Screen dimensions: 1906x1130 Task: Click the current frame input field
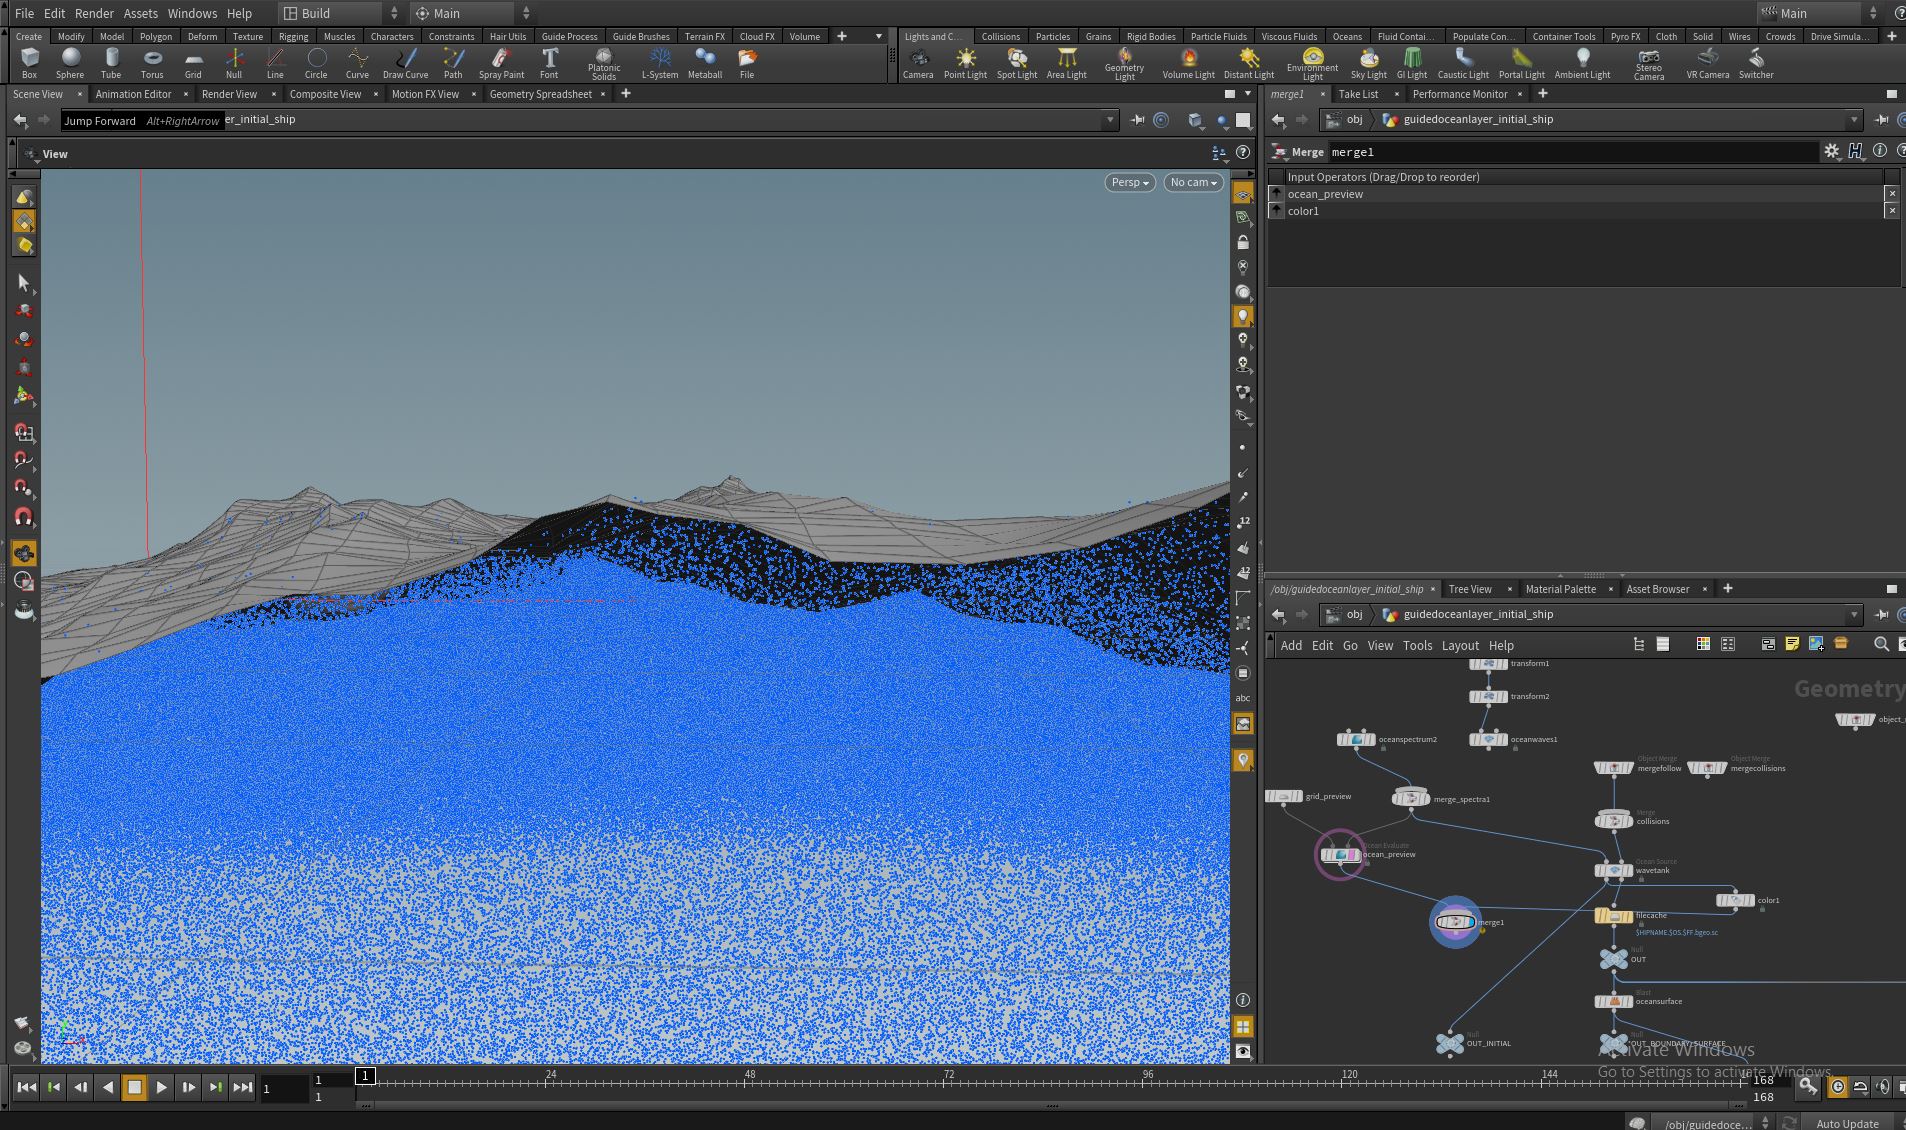[x=283, y=1088]
